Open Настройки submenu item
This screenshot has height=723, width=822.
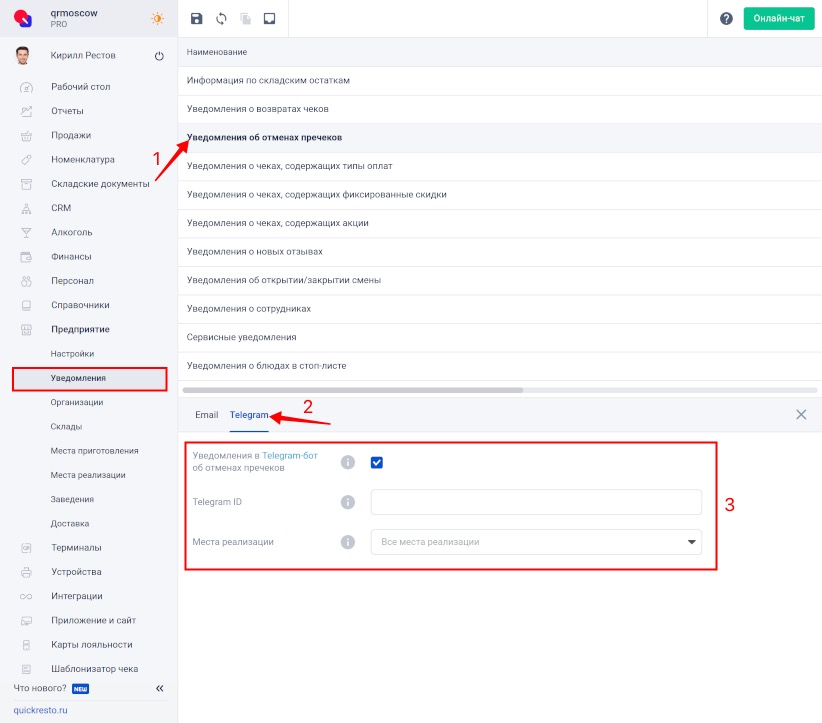click(x=72, y=354)
